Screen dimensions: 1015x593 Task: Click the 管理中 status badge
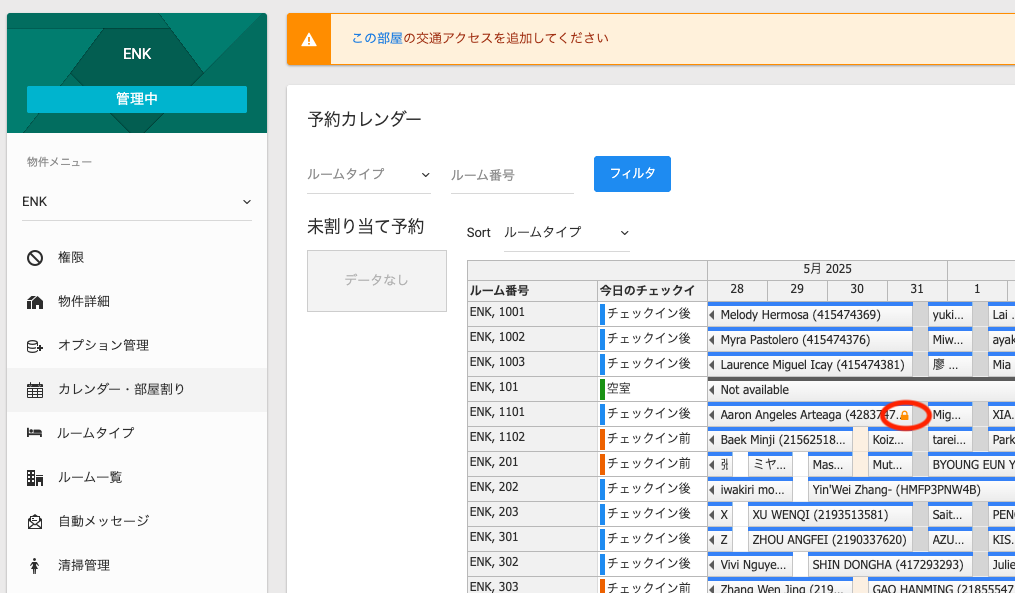pos(137,99)
